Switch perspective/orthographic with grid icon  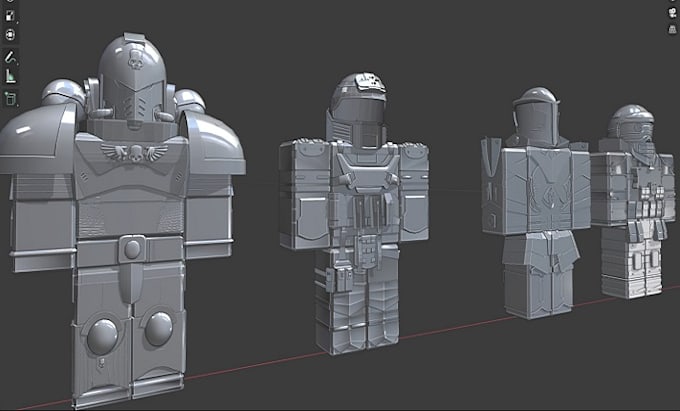(x=673, y=29)
